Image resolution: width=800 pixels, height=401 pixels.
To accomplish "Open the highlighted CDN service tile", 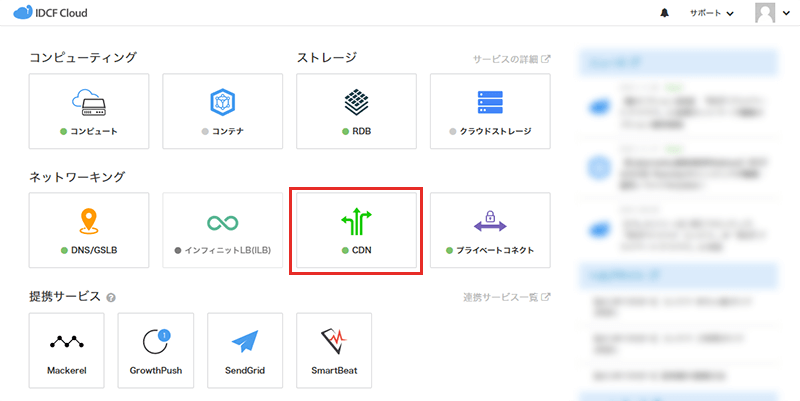I will [356, 230].
